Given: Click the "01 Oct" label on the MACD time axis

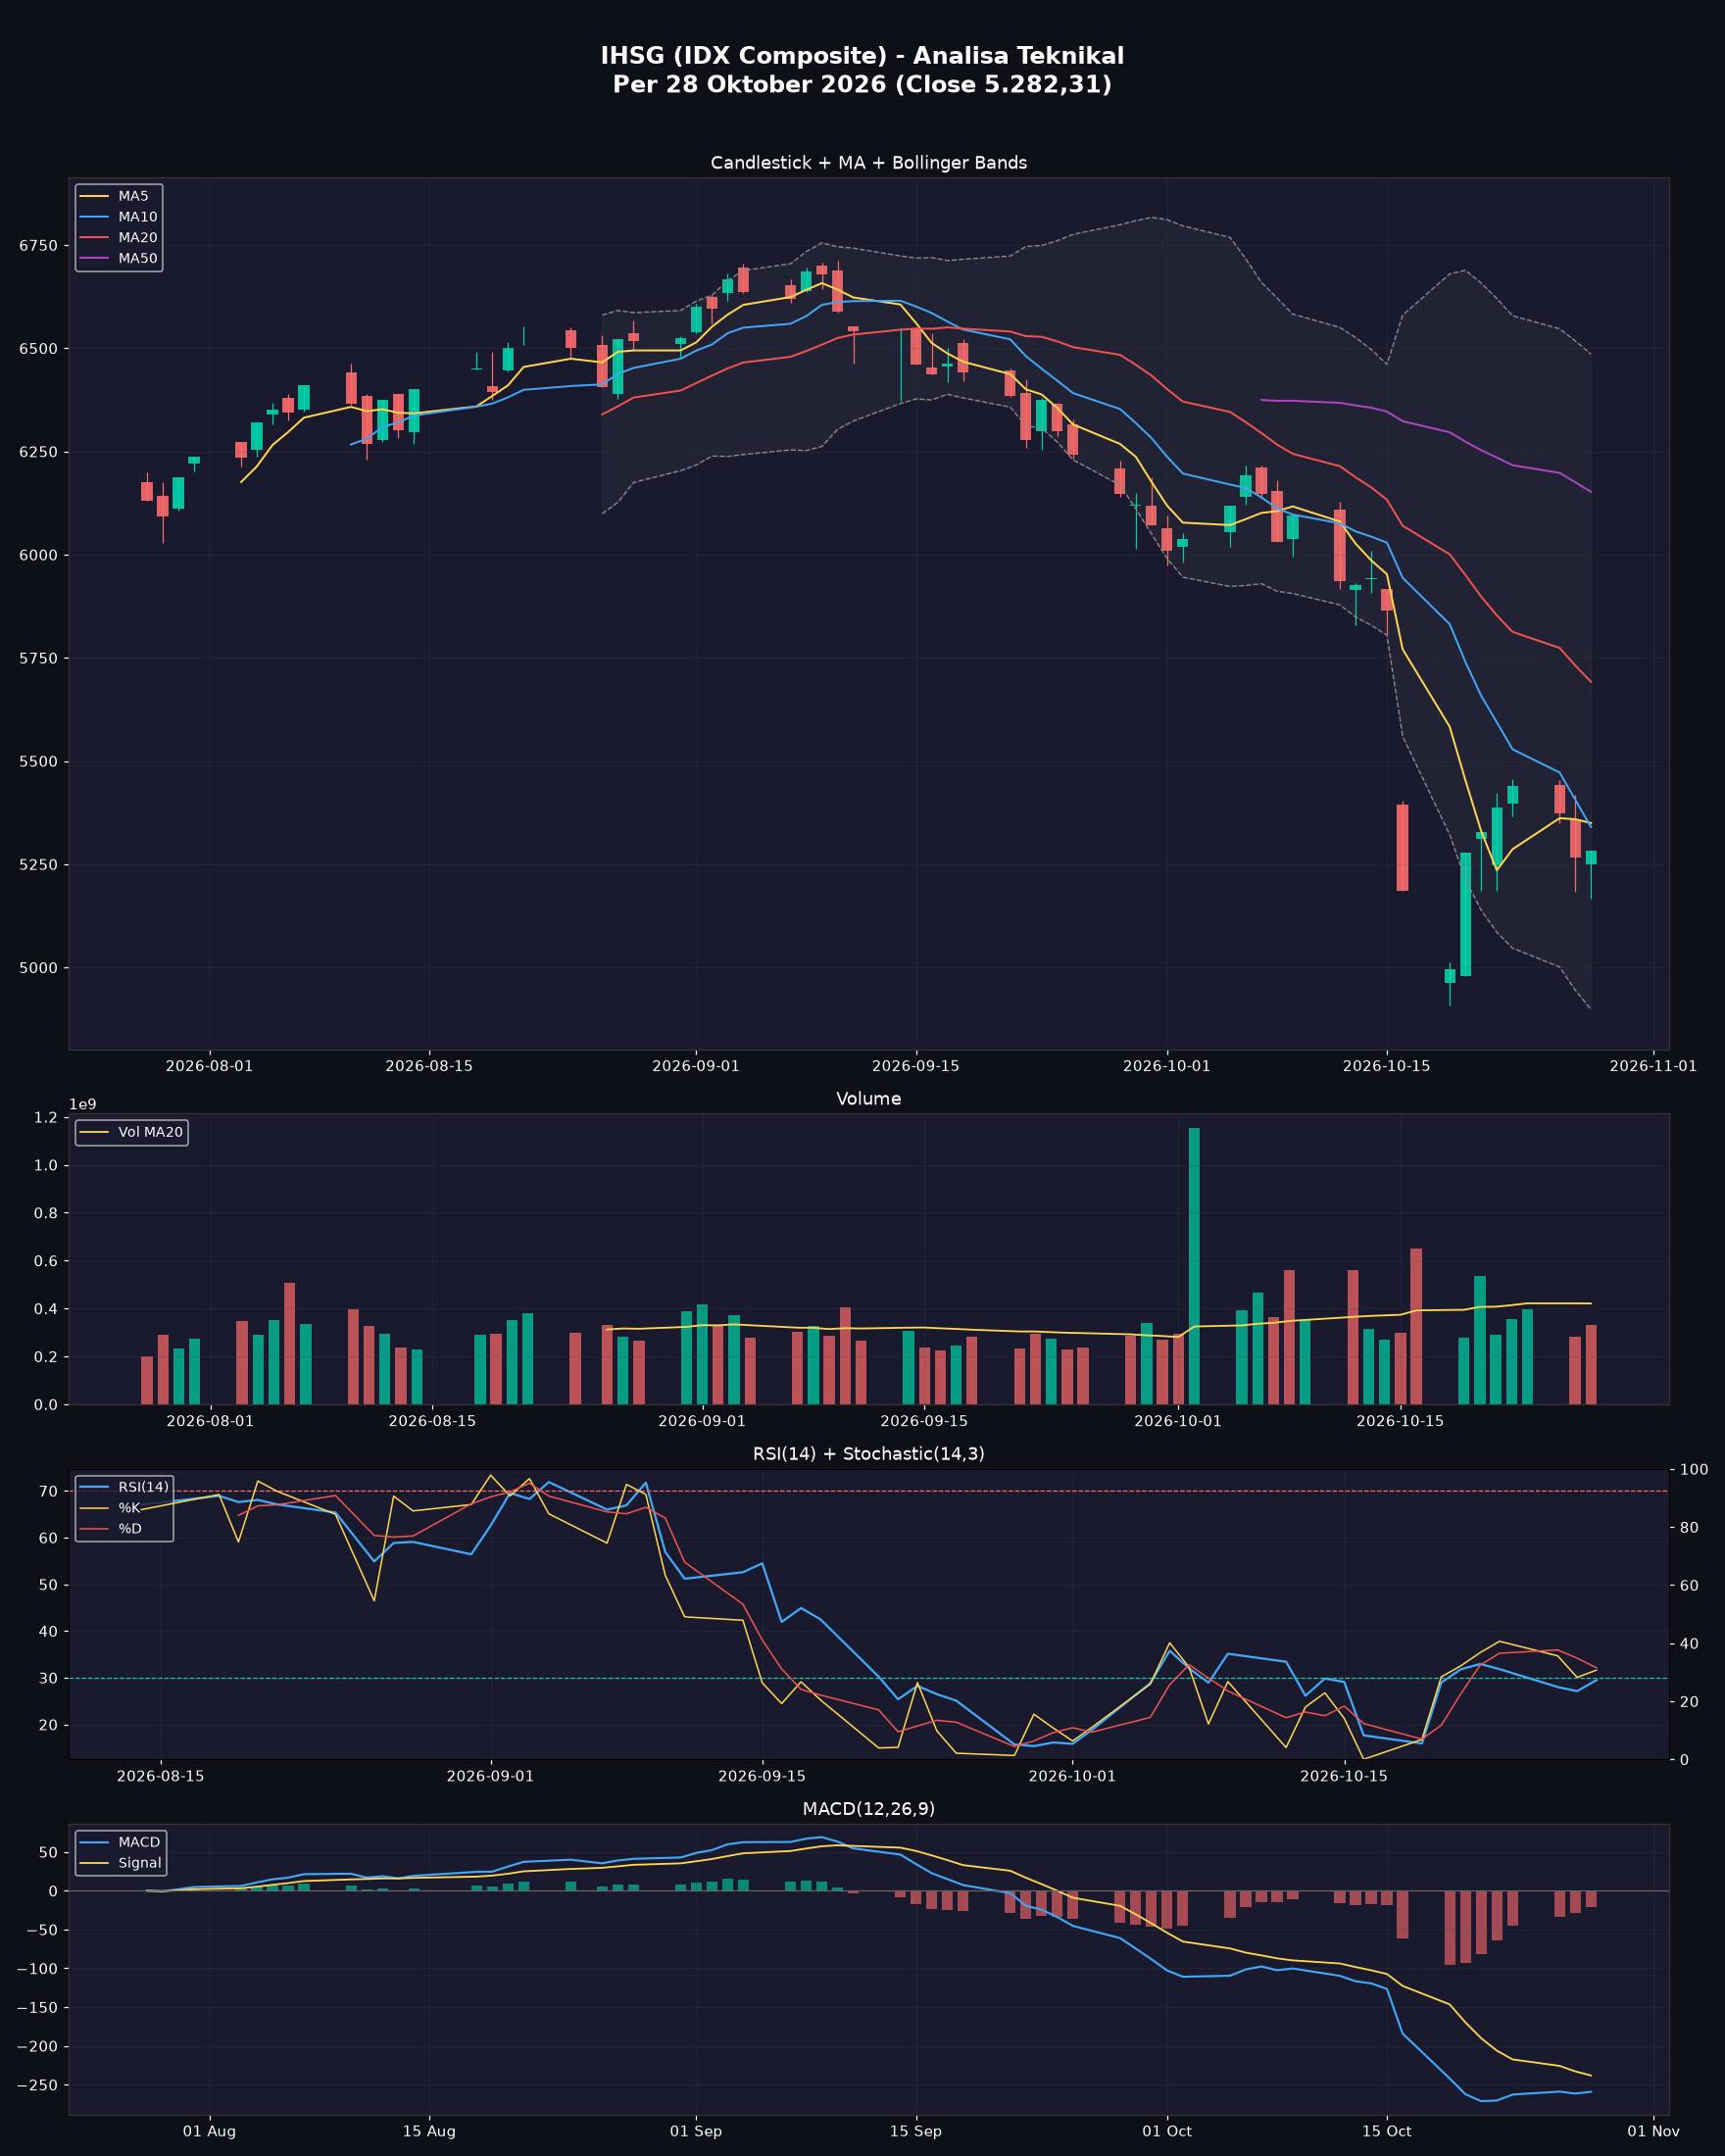Looking at the screenshot, I should [1166, 2131].
